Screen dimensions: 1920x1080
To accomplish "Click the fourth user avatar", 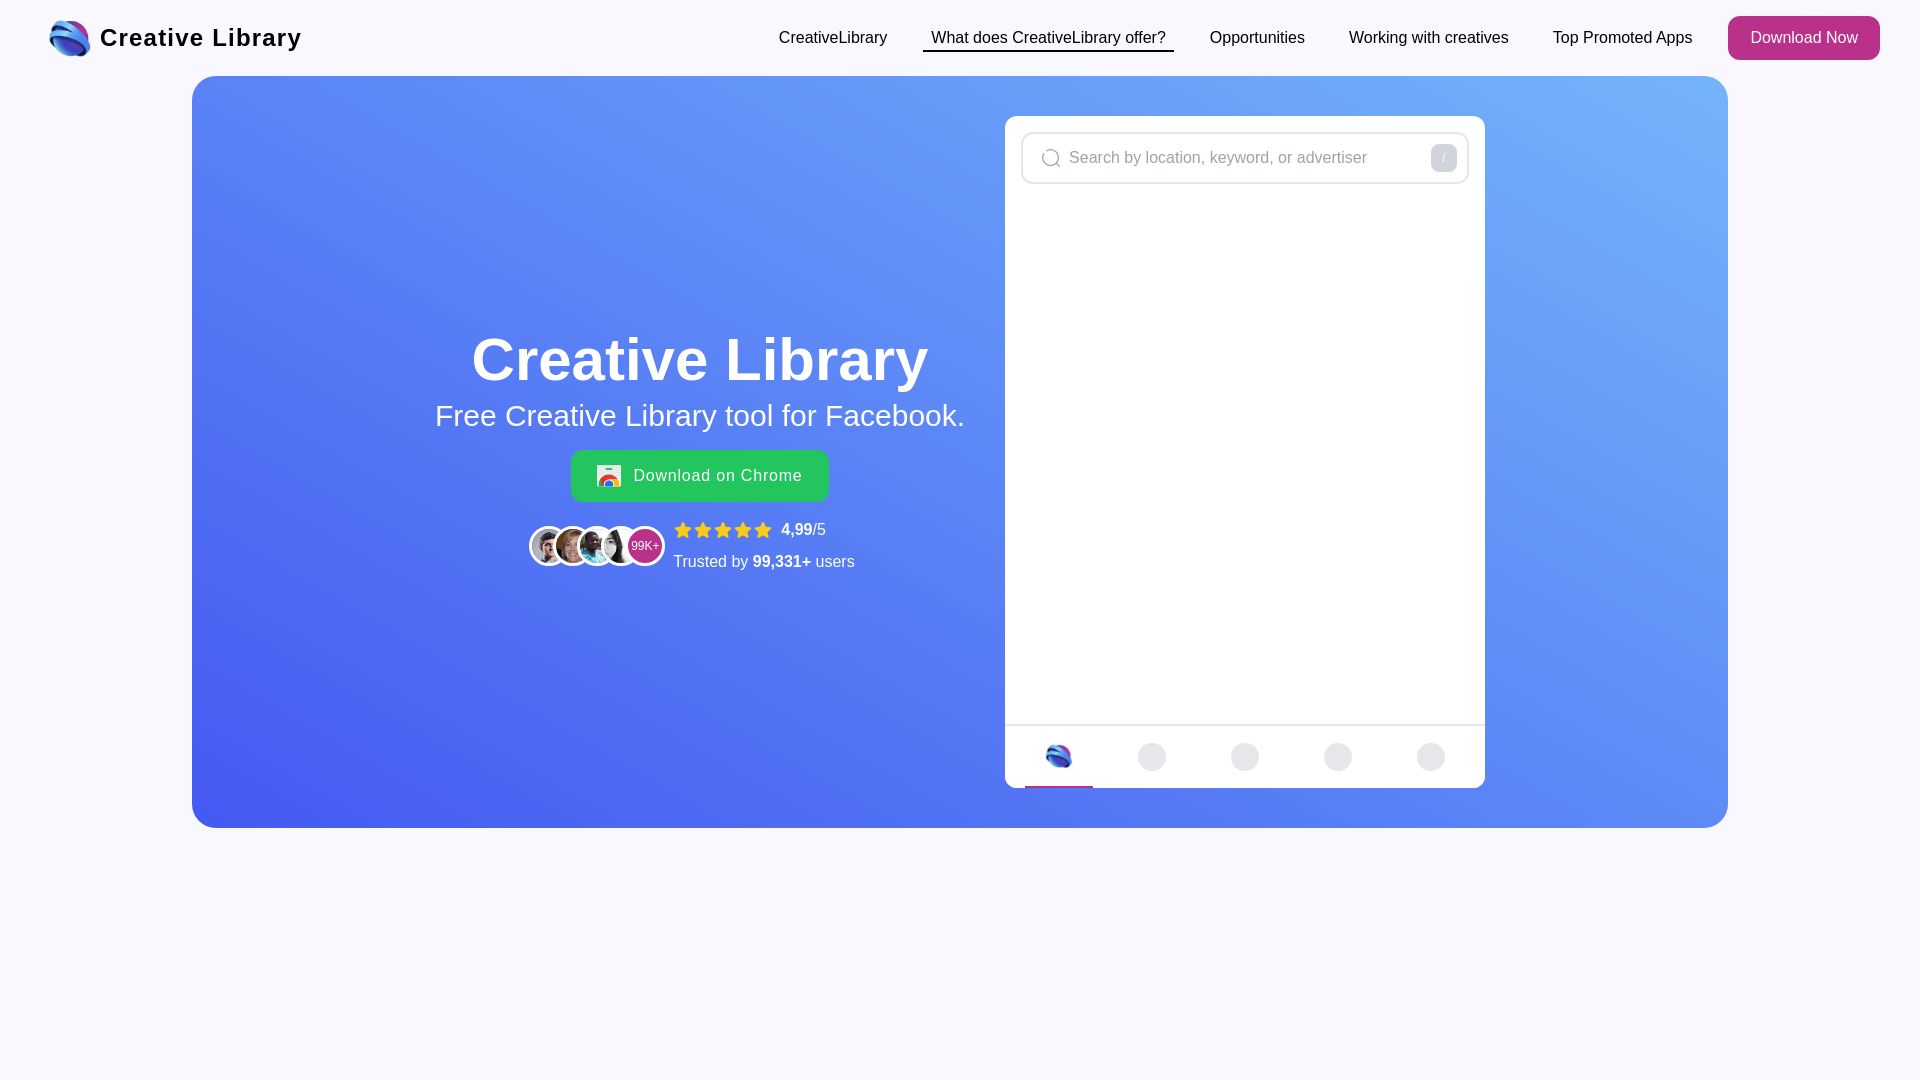I will tap(618, 546).
